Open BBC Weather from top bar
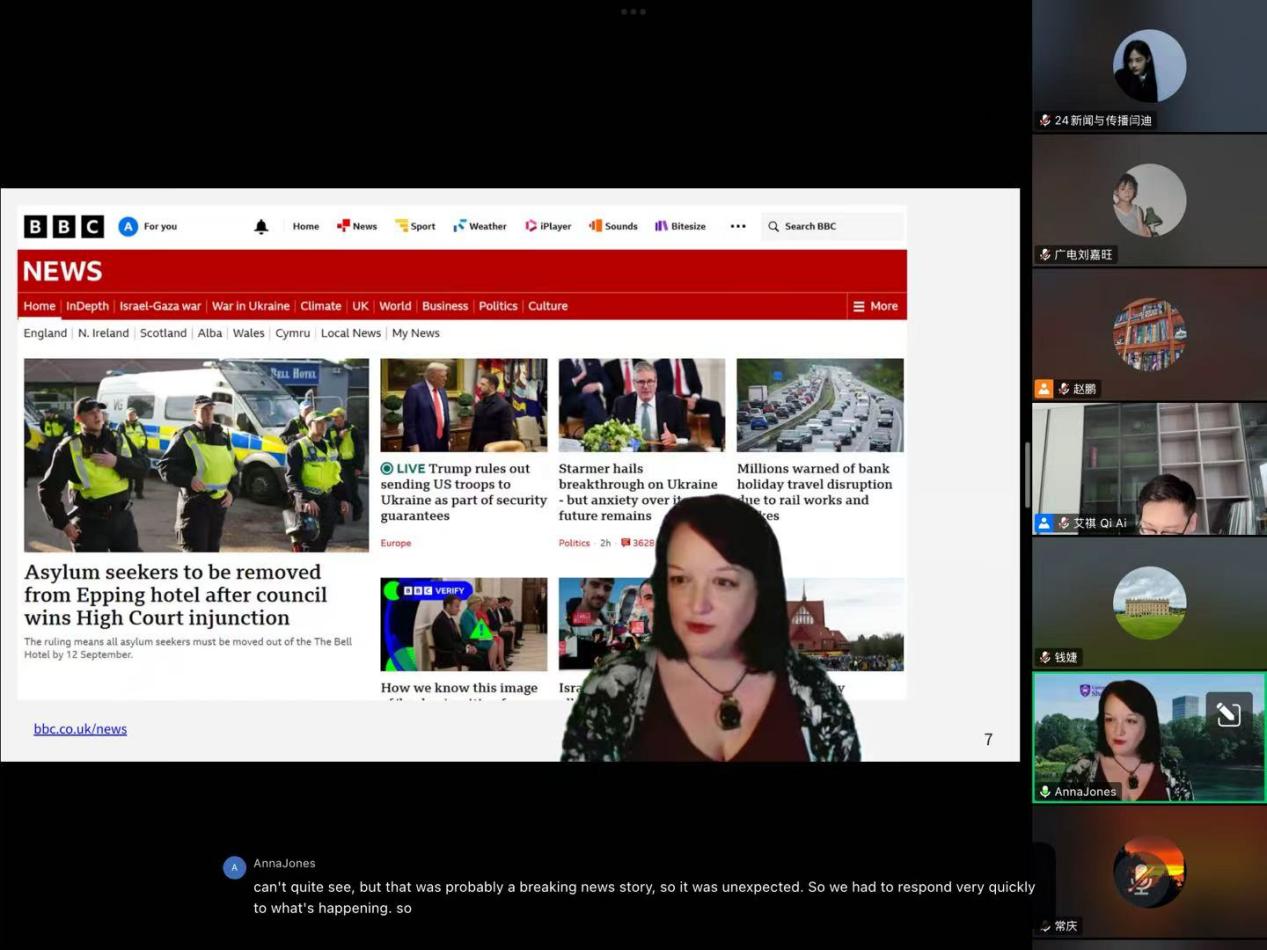Screen dimensions: 1267x950 pyautogui.click(x=480, y=227)
